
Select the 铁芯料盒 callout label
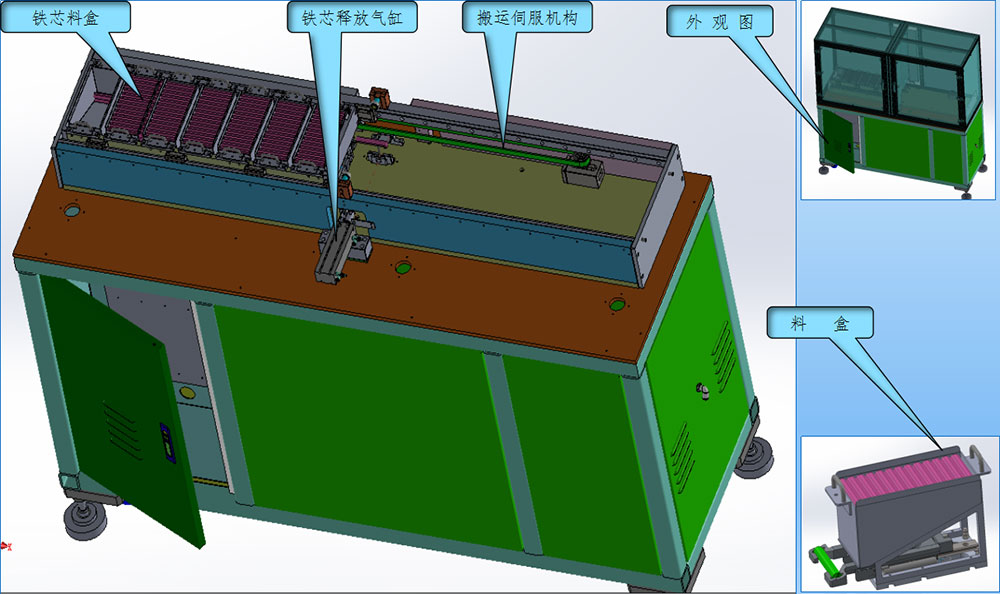click(66, 18)
